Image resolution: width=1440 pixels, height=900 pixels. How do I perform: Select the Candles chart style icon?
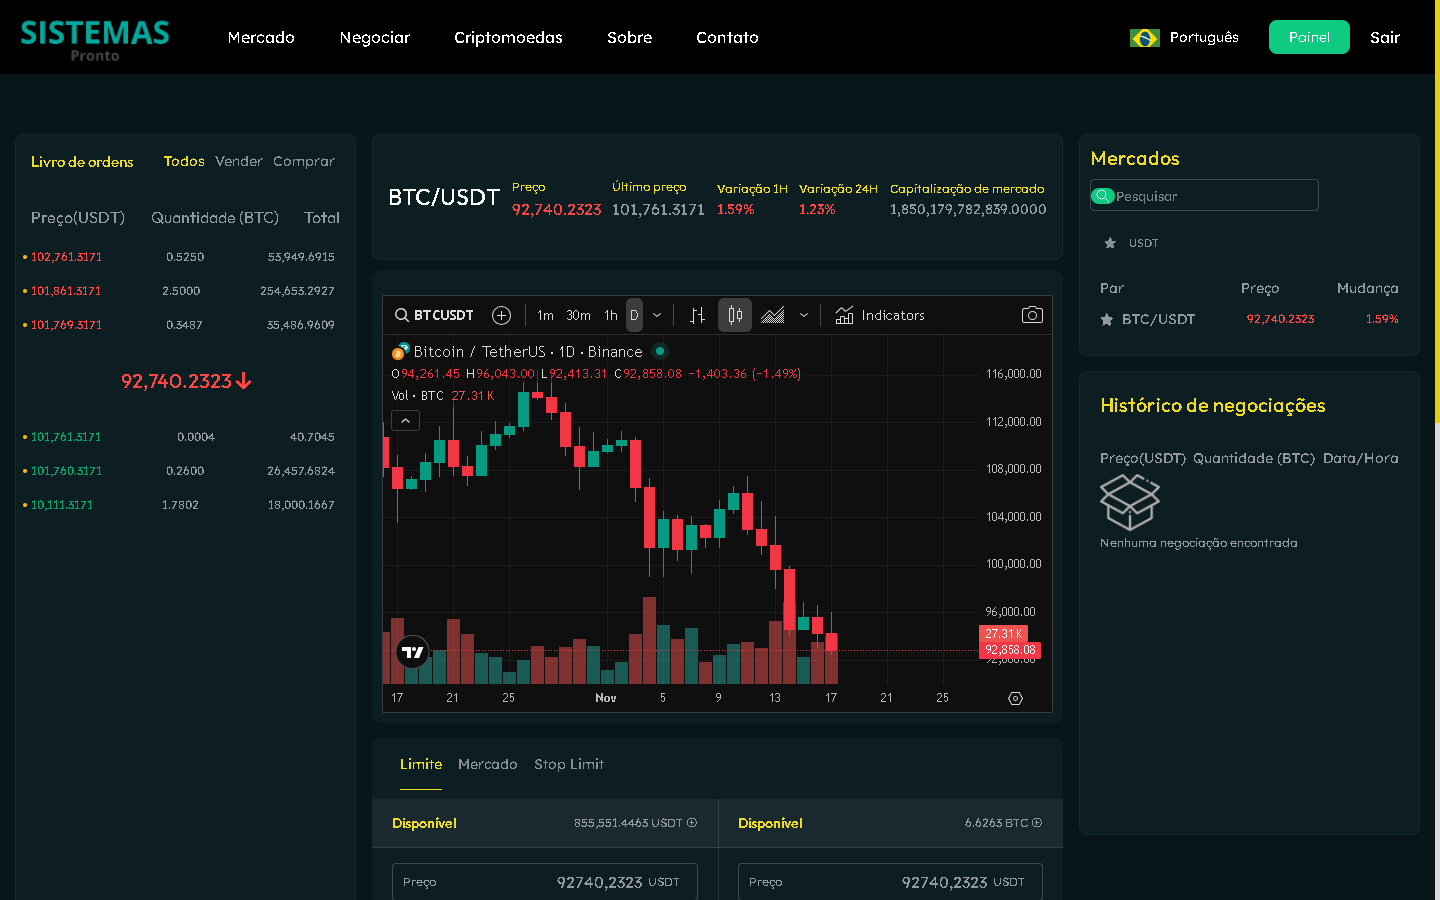tap(735, 315)
